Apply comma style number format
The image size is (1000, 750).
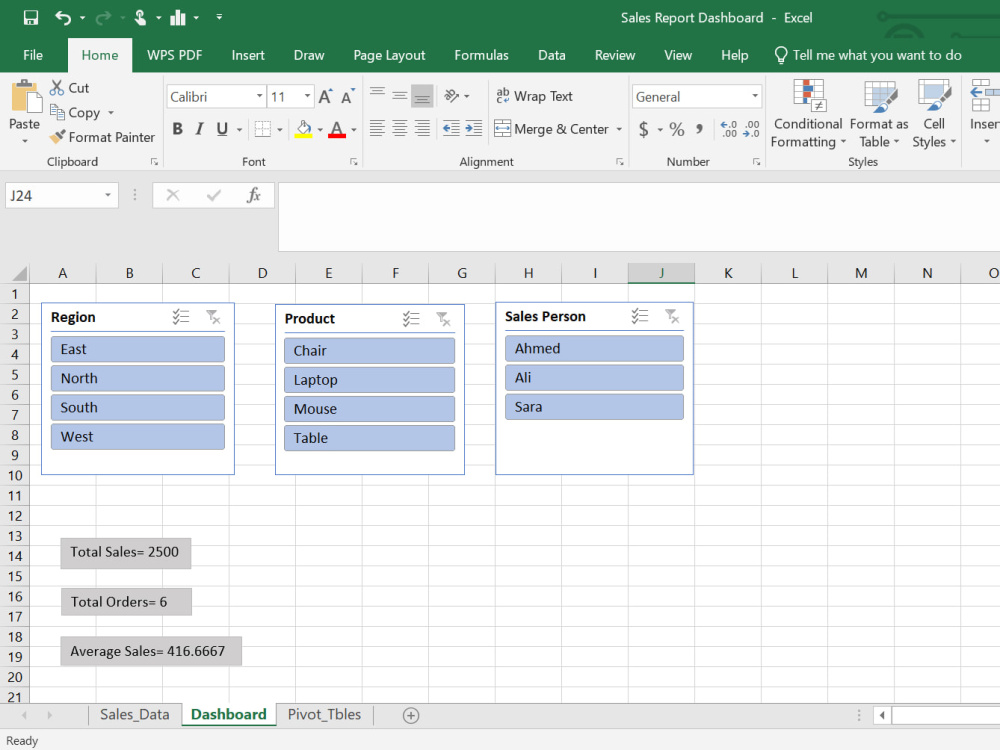click(x=700, y=129)
